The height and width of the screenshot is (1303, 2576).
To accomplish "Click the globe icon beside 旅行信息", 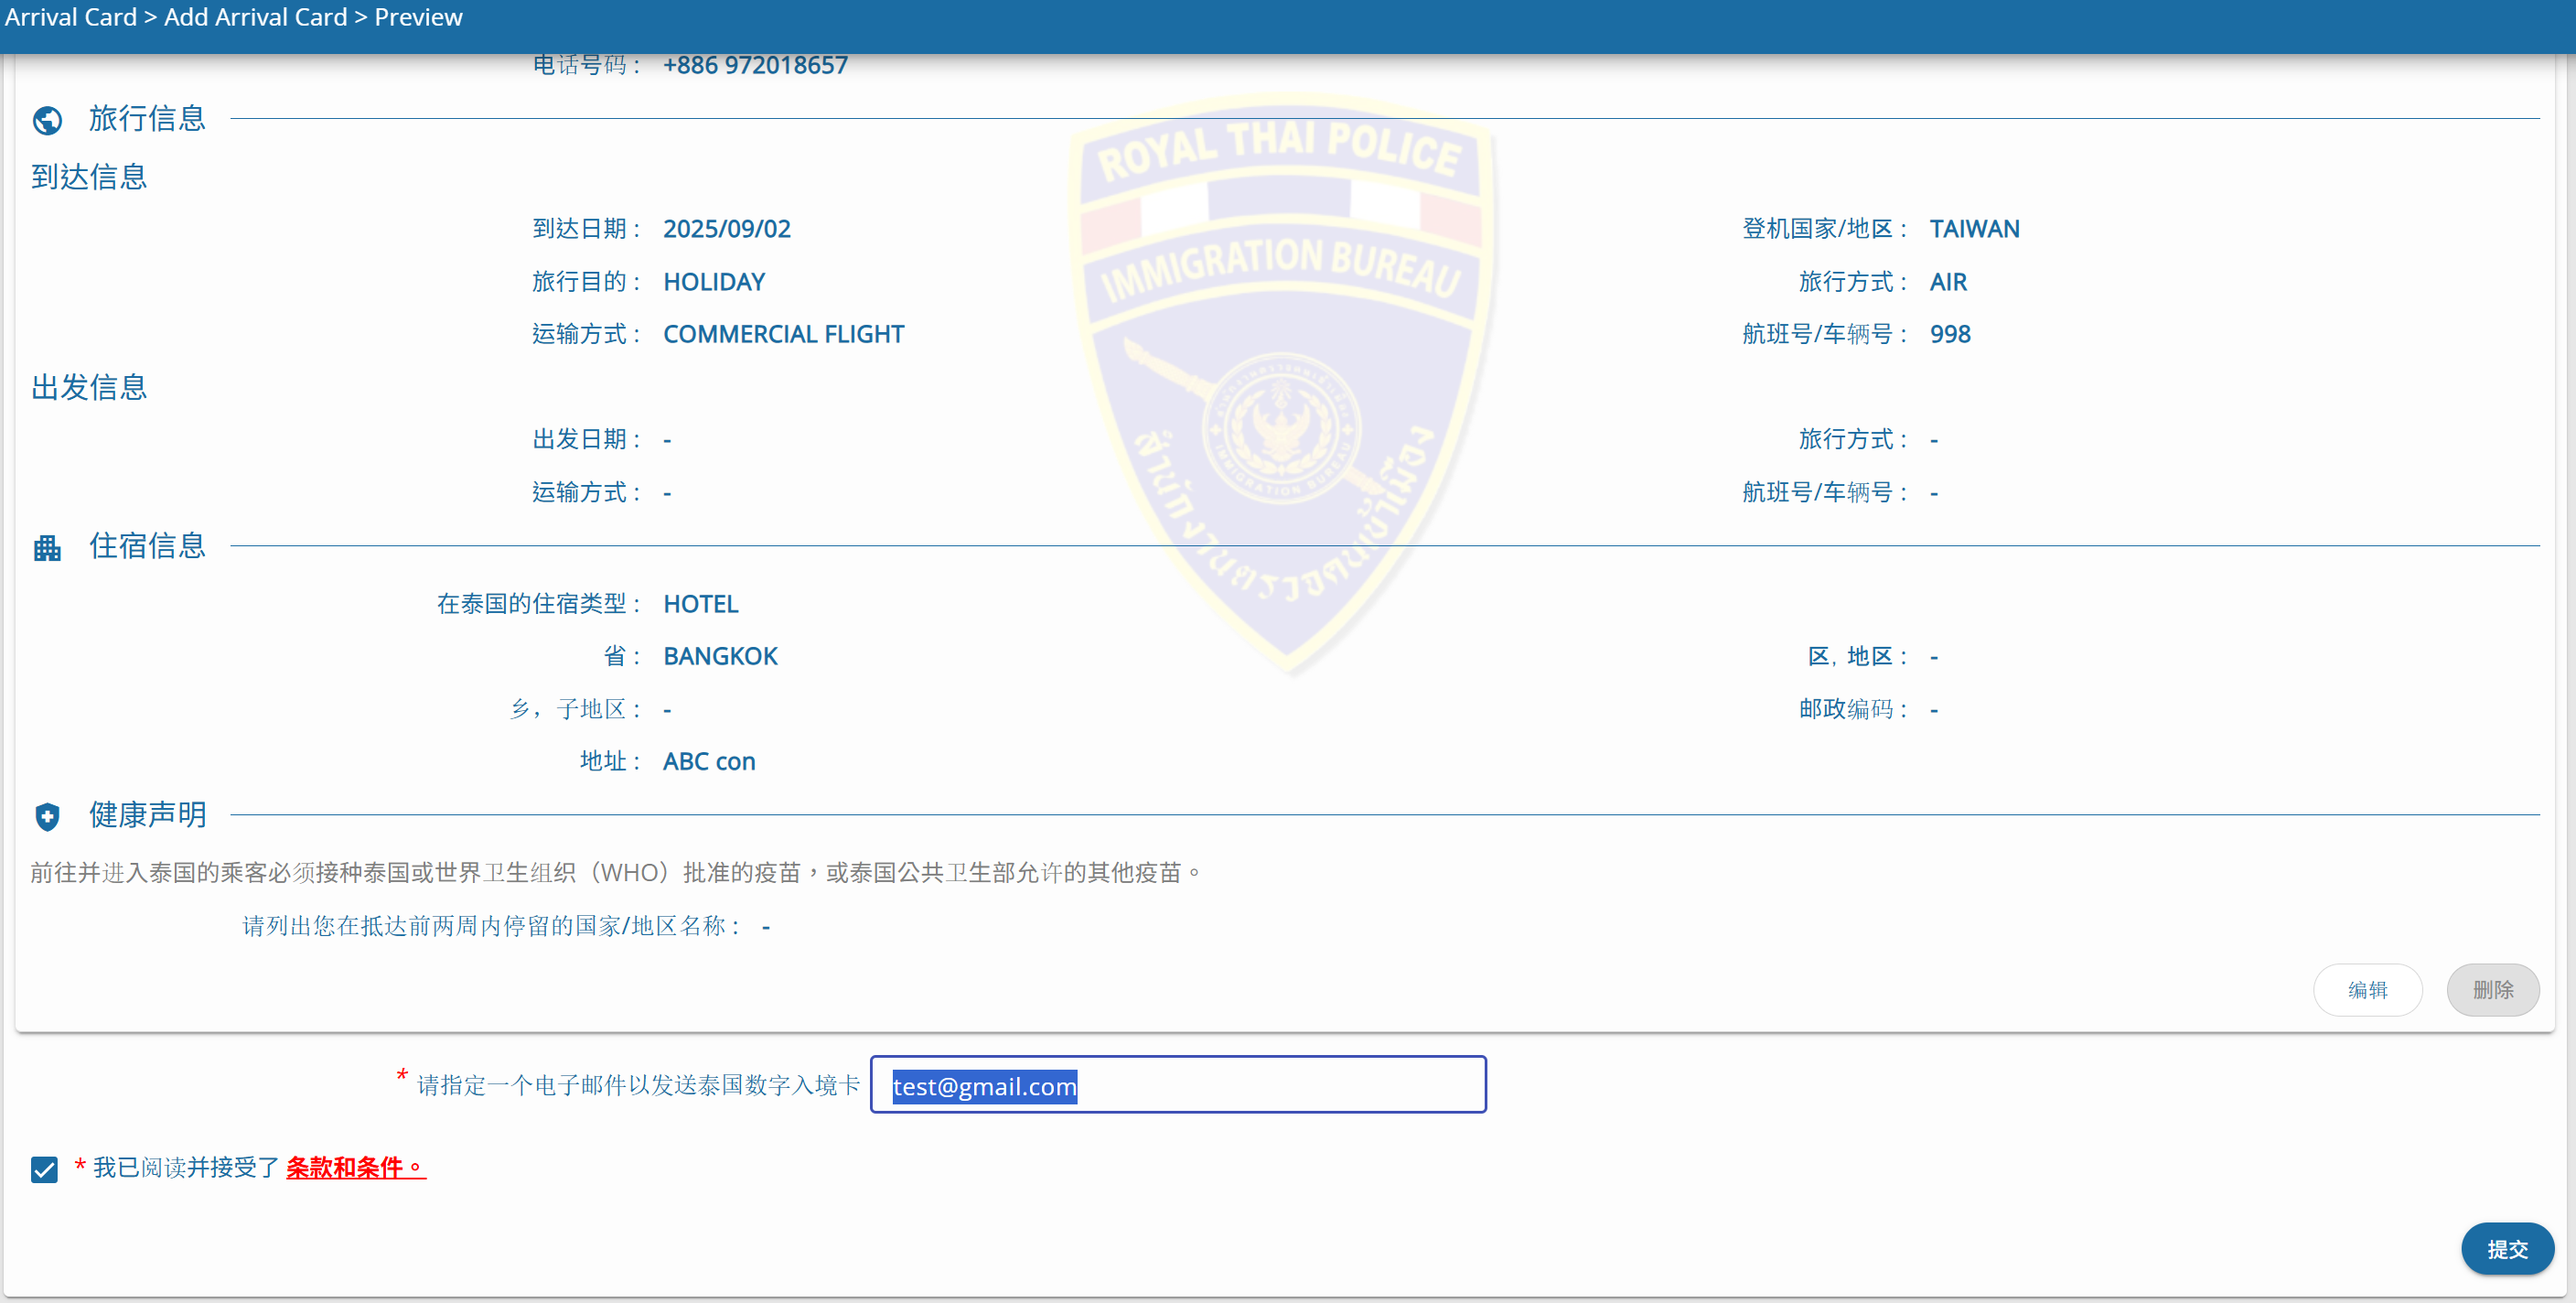I will pyautogui.click(x=47, y=120).
